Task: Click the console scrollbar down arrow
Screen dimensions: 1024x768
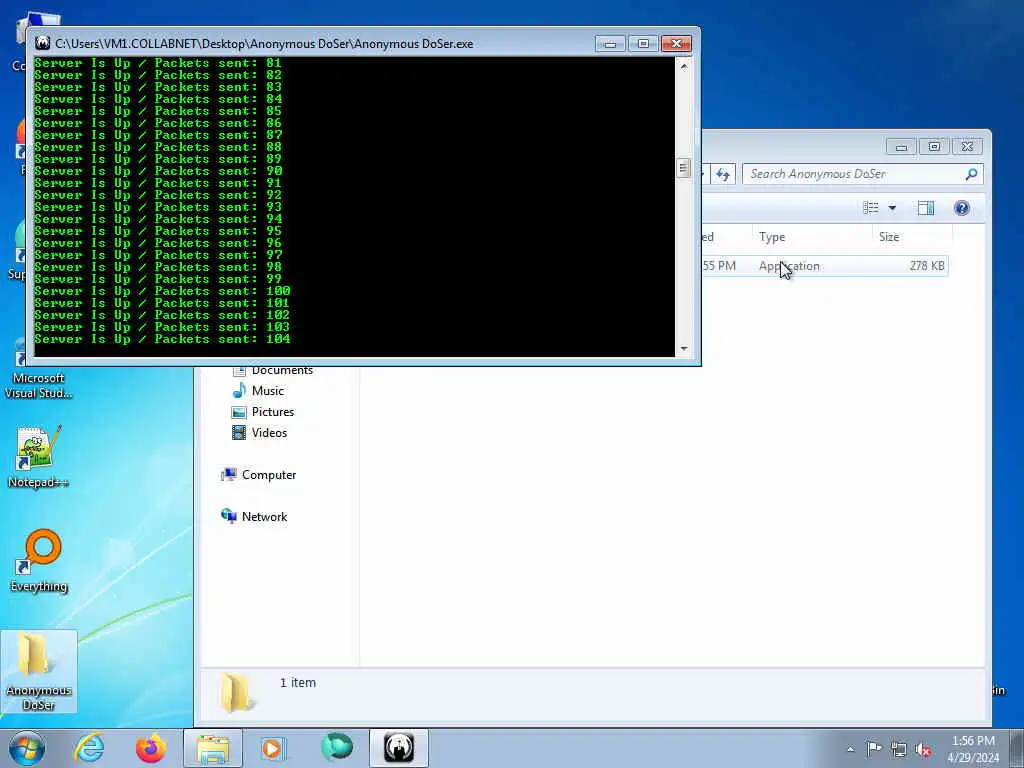Action: pyautogui.click(x=684, y=349)
